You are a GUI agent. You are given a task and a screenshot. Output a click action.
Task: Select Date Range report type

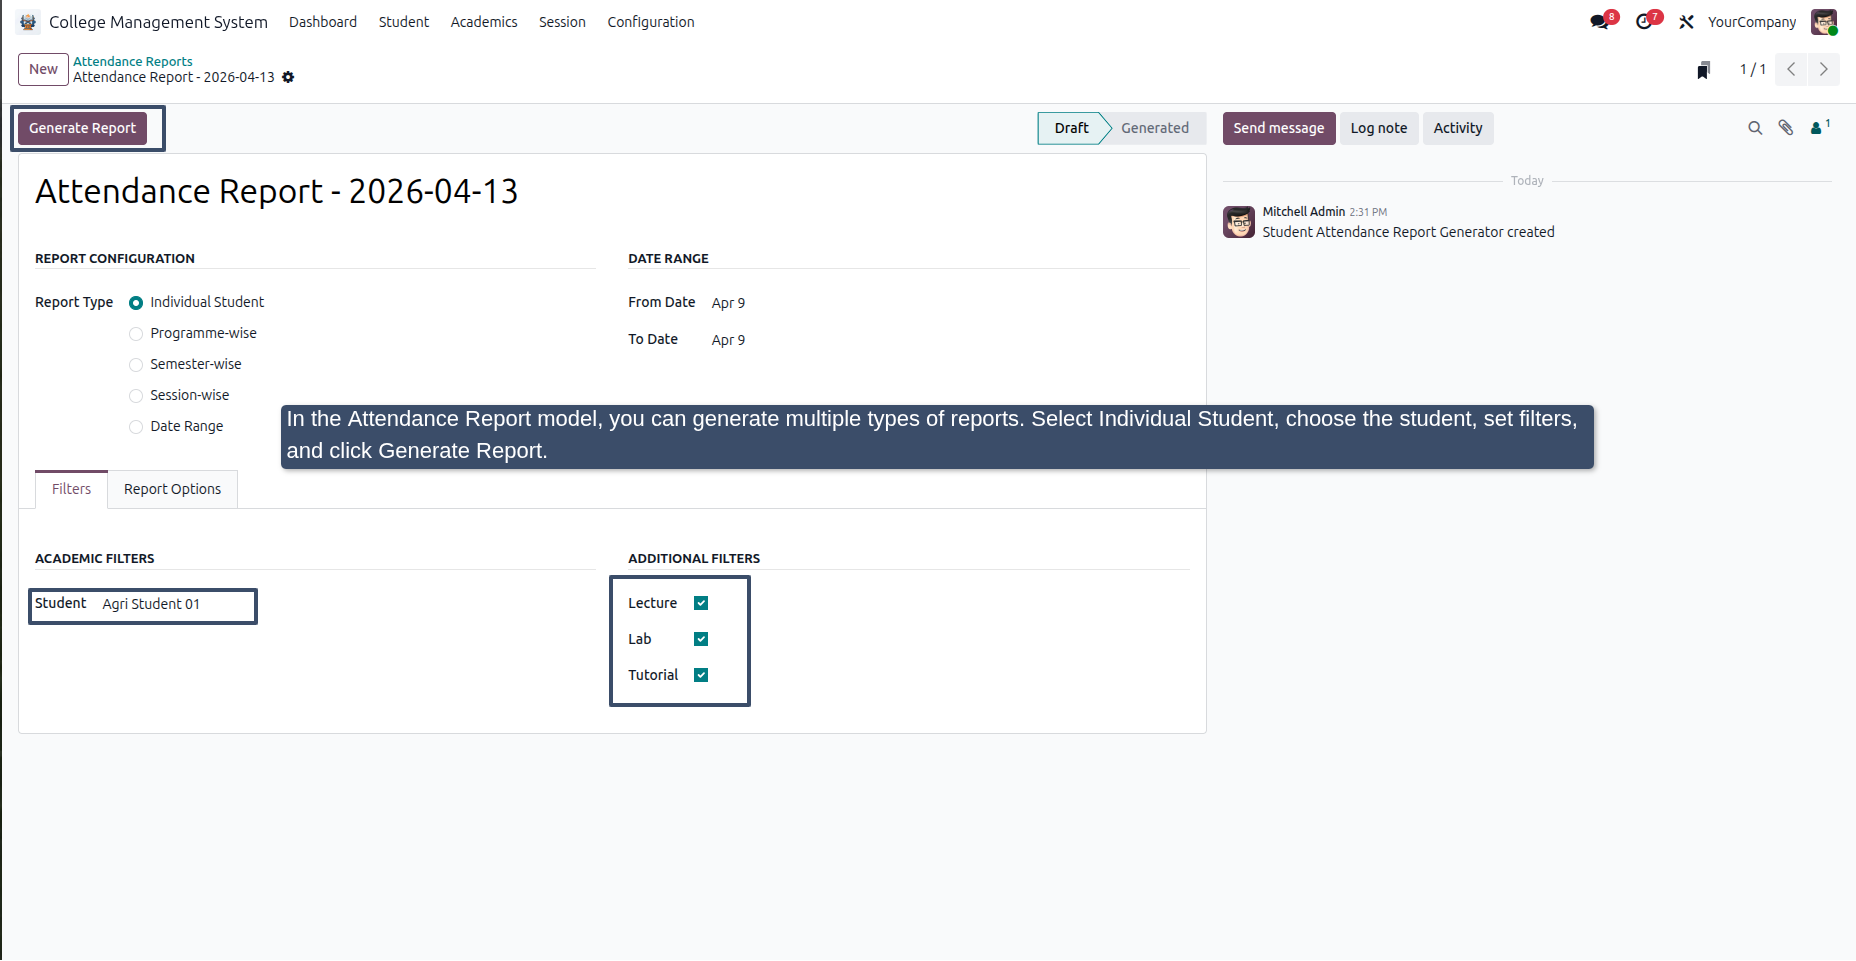136,427
